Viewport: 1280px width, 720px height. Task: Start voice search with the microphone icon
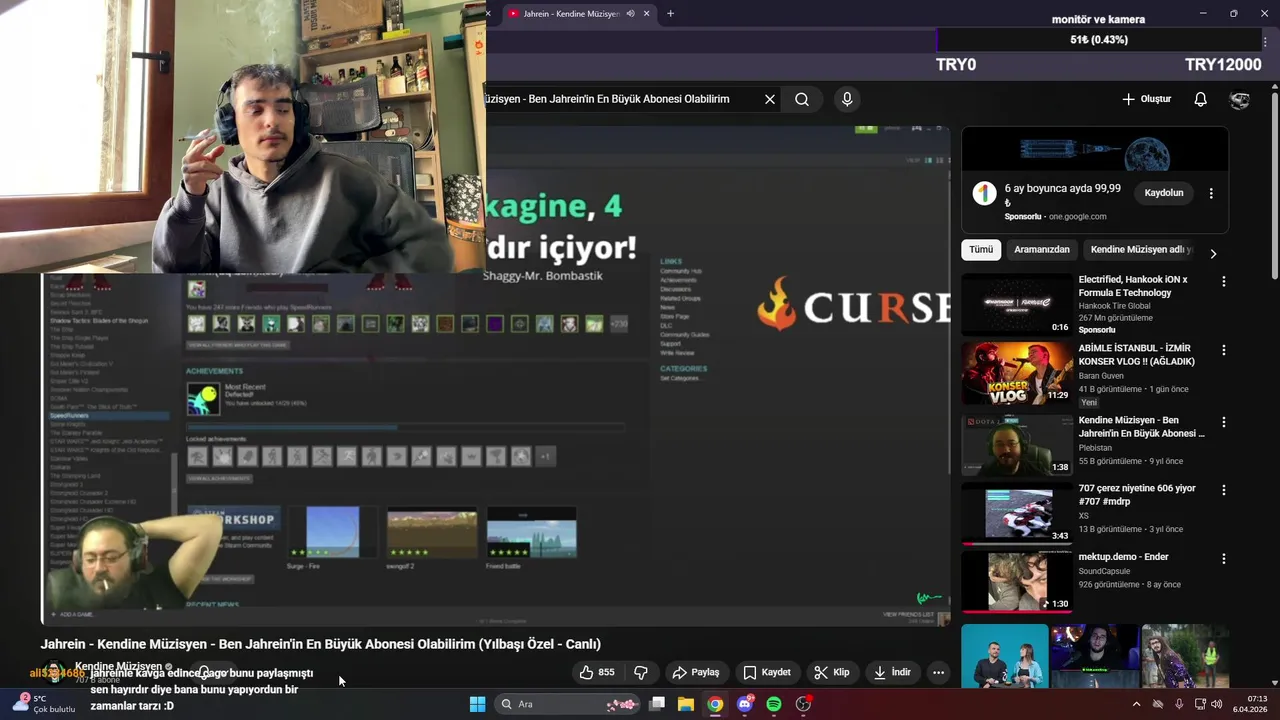tap(847, 99)
